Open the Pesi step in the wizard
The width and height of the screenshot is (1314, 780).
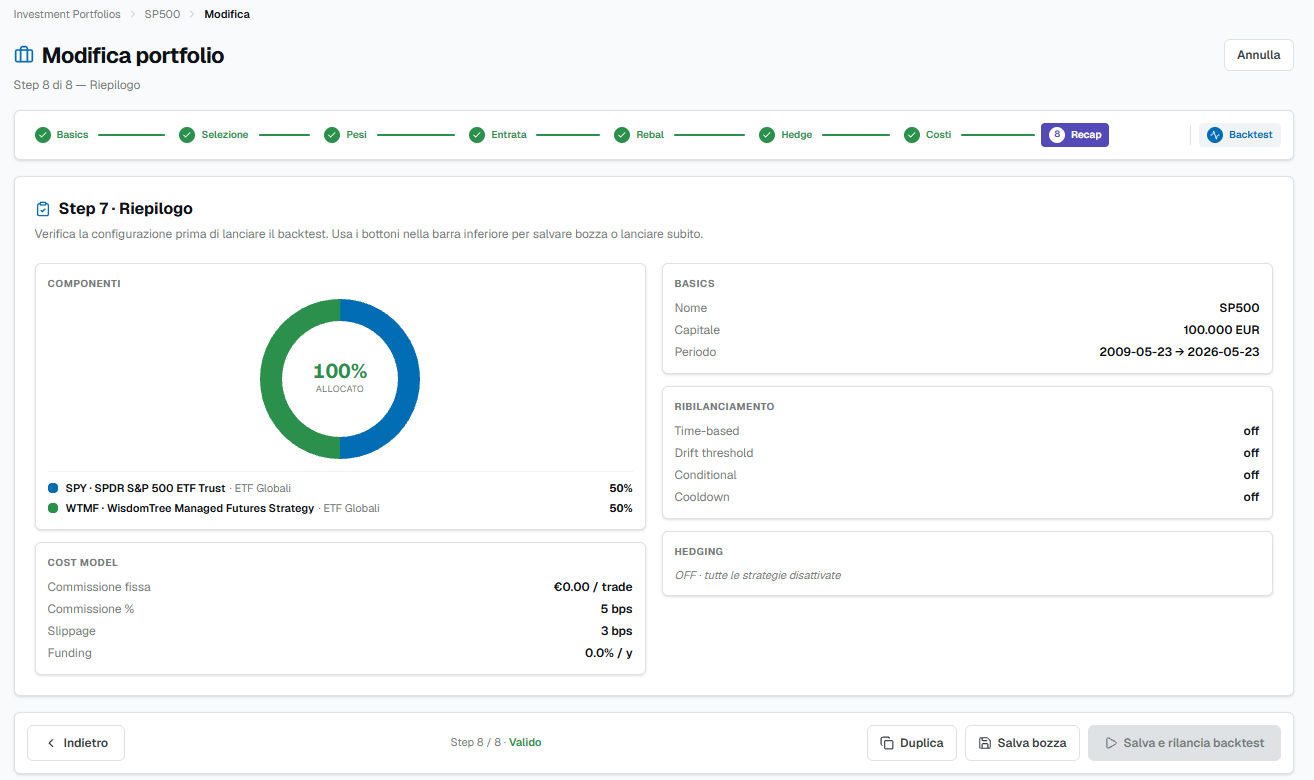point(345,135)
